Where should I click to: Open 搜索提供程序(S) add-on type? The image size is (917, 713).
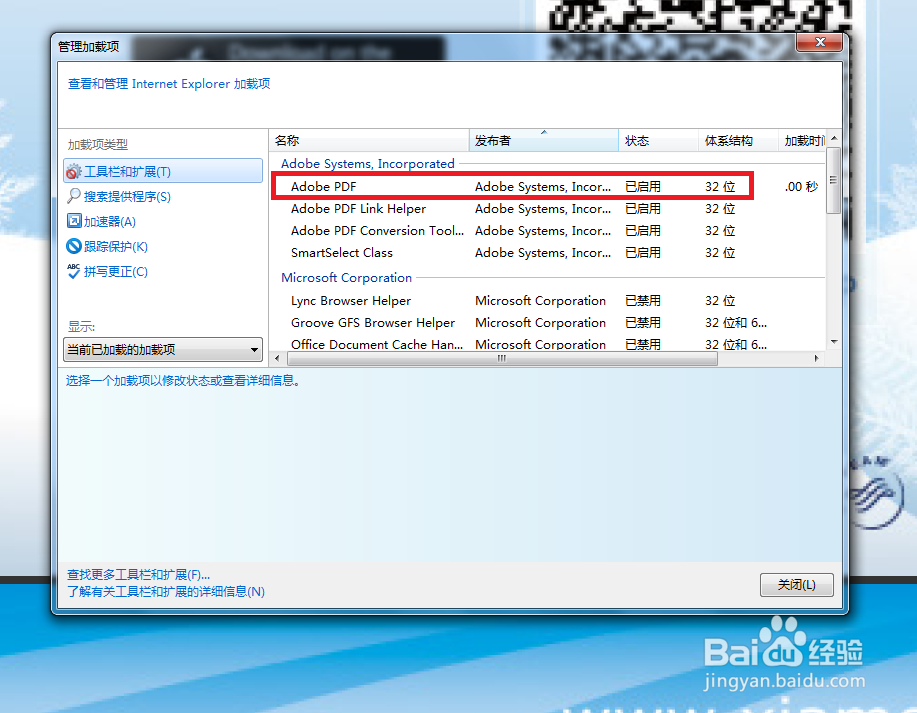(127, 197)
